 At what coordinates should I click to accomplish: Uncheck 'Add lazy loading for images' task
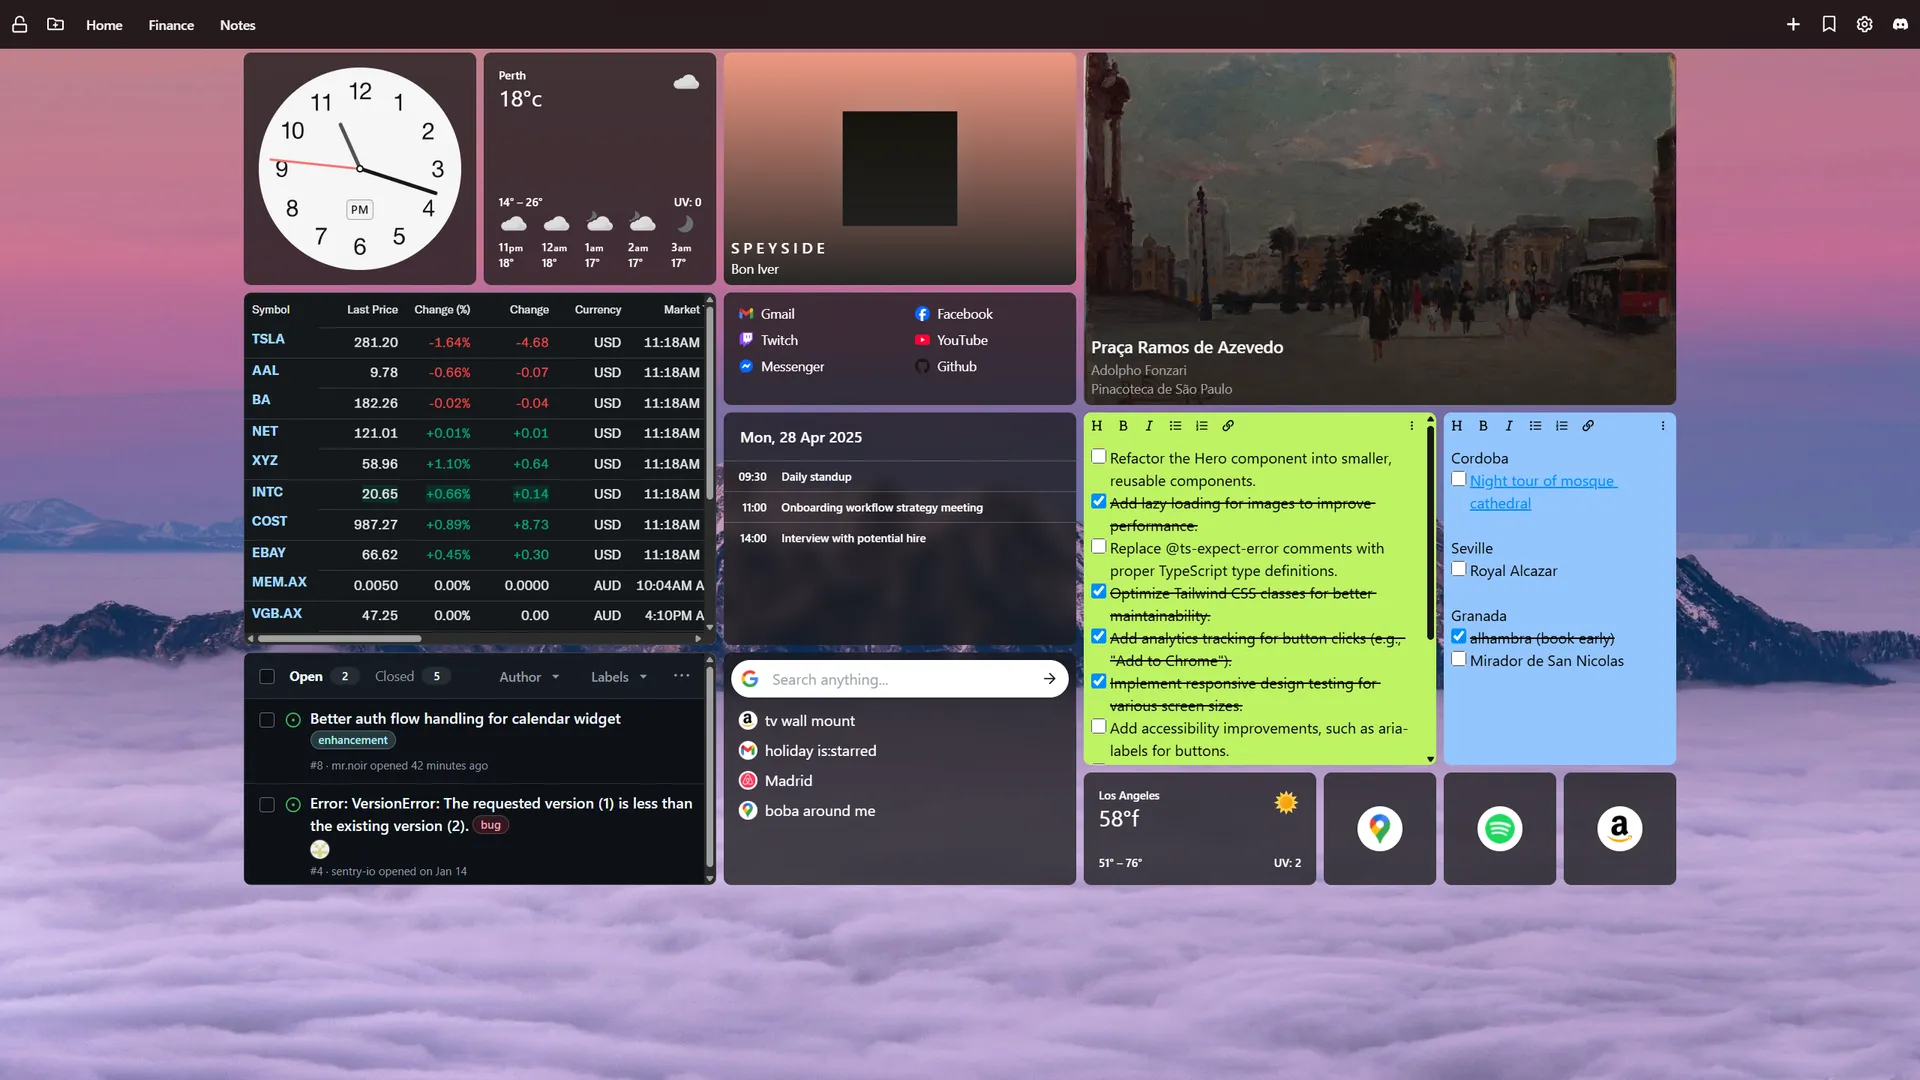(1099, 502)
